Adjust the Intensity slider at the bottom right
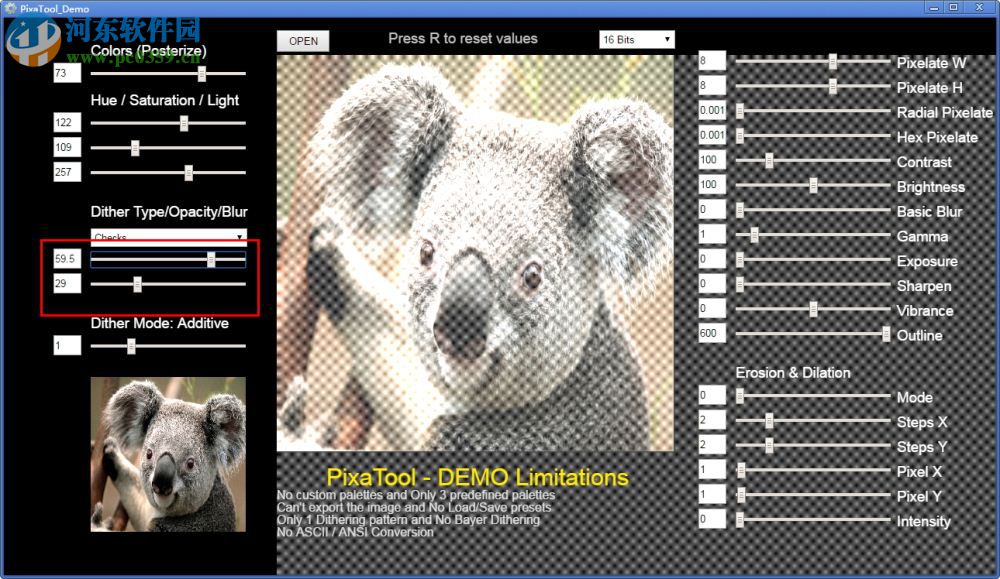1000x579 pixels. click(737, 520)
